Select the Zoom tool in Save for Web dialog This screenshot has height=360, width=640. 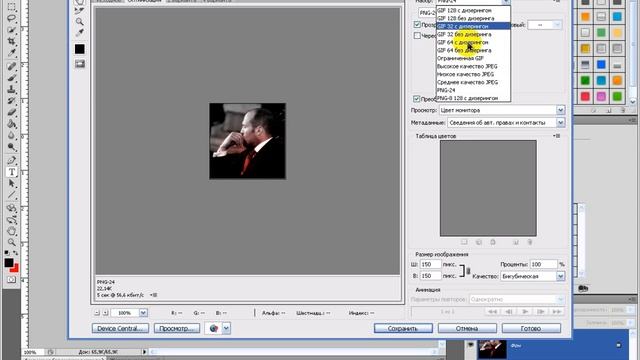80,21
